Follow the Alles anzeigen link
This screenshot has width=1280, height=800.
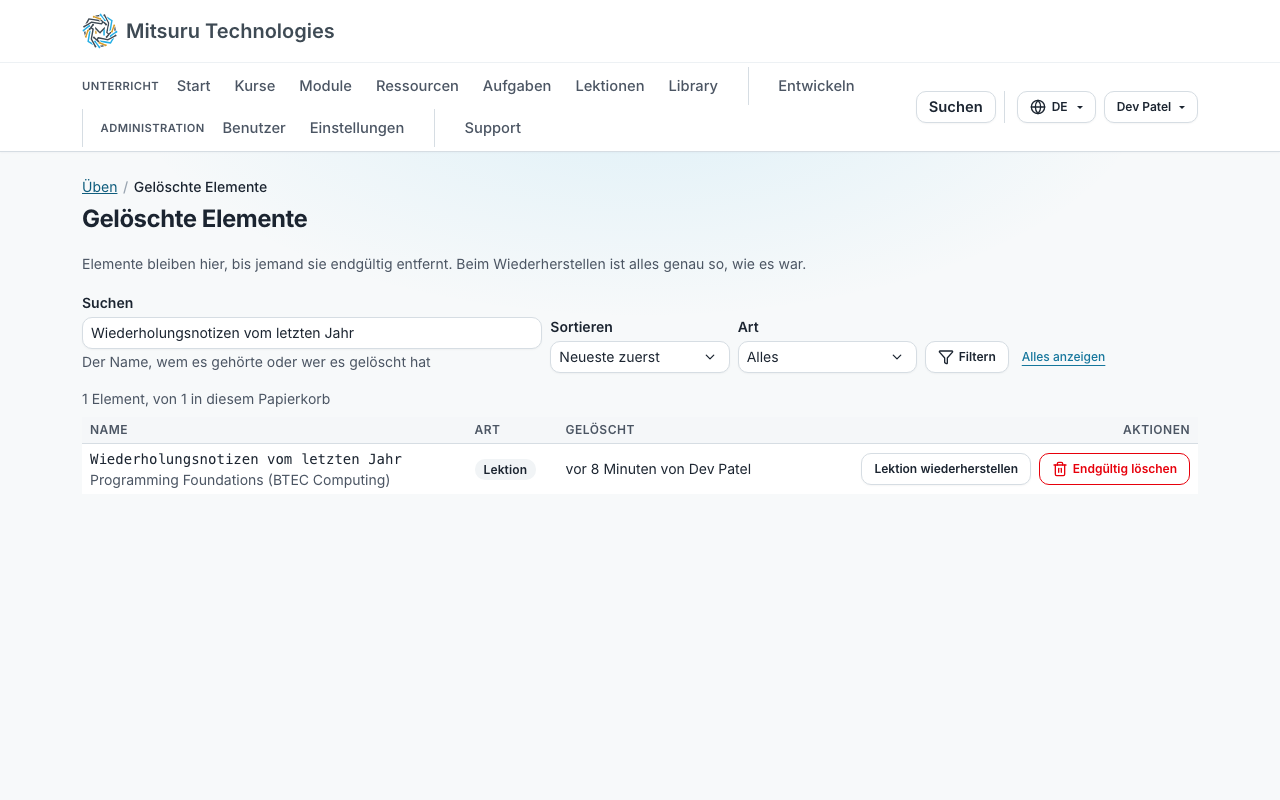pyautogui.click(x=1063, y=357)
